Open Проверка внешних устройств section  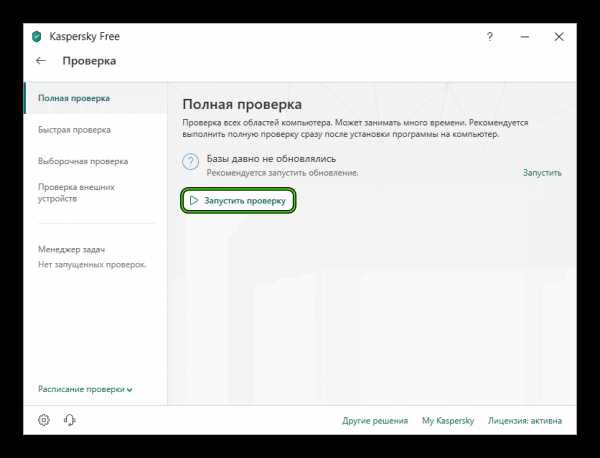76,192
